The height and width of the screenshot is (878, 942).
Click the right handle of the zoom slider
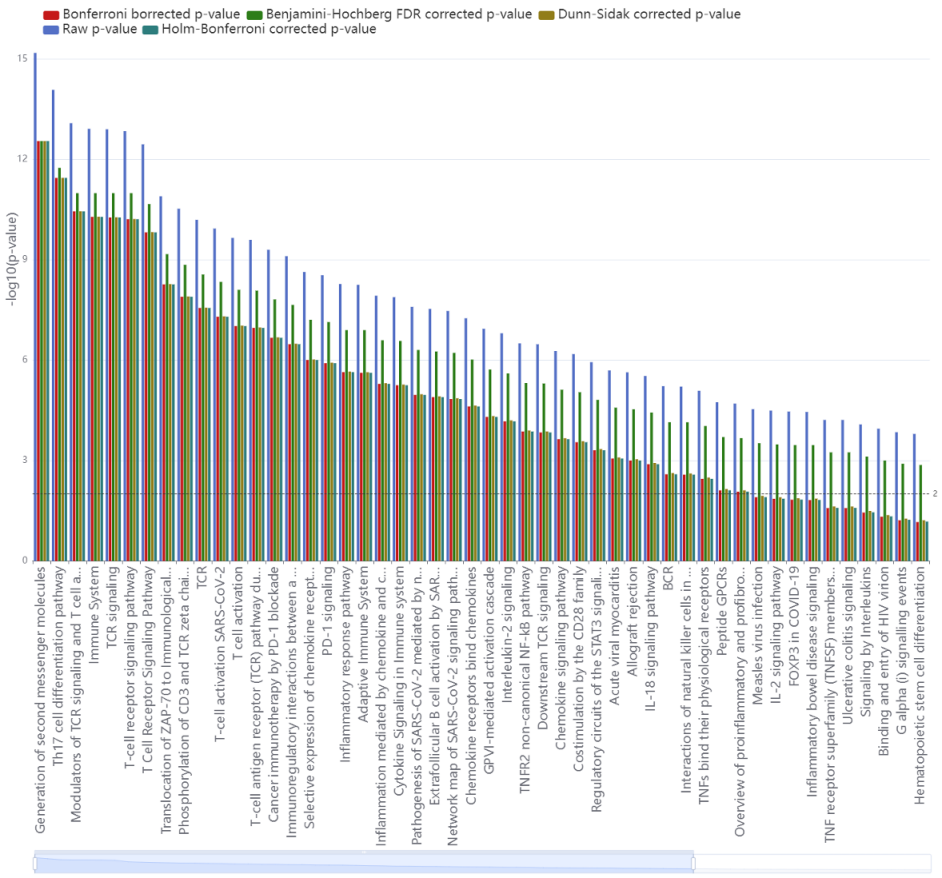tap(693, 862)
